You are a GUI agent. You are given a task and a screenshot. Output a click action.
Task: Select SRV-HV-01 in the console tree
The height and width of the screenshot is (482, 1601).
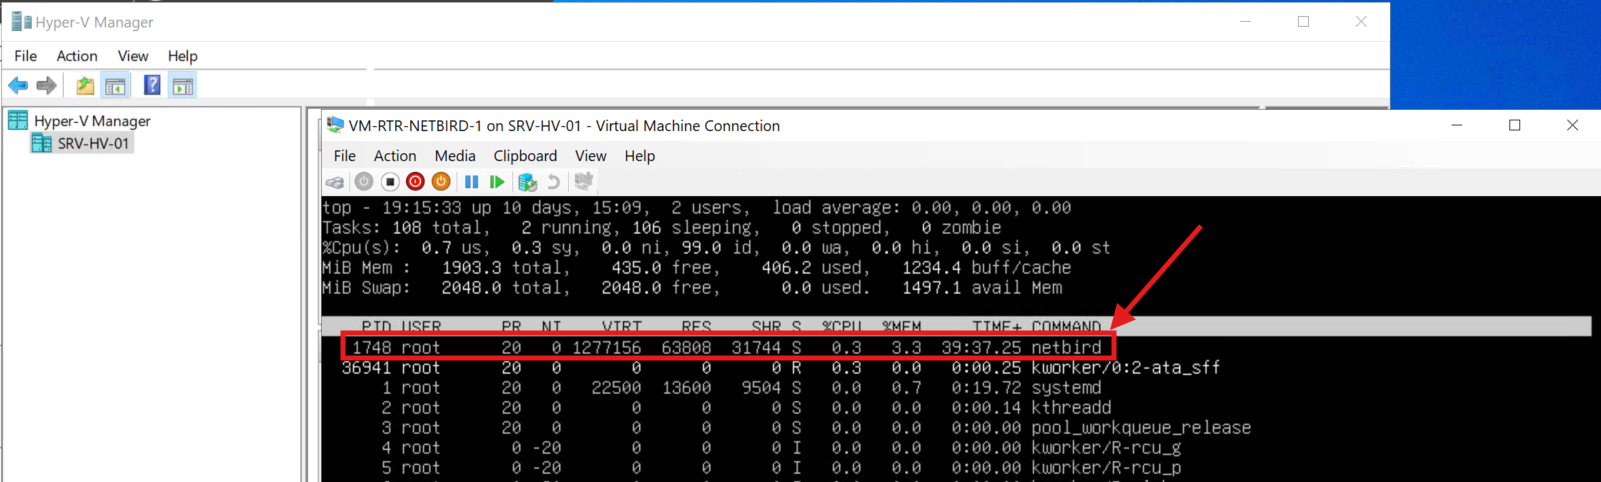pos(93,144)
